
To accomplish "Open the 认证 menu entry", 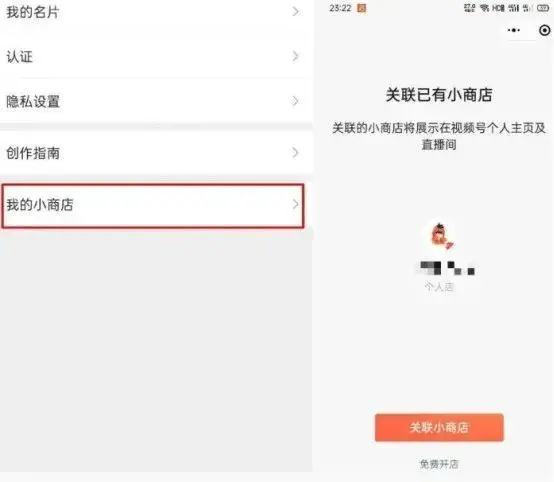I will tap(153, 56).
